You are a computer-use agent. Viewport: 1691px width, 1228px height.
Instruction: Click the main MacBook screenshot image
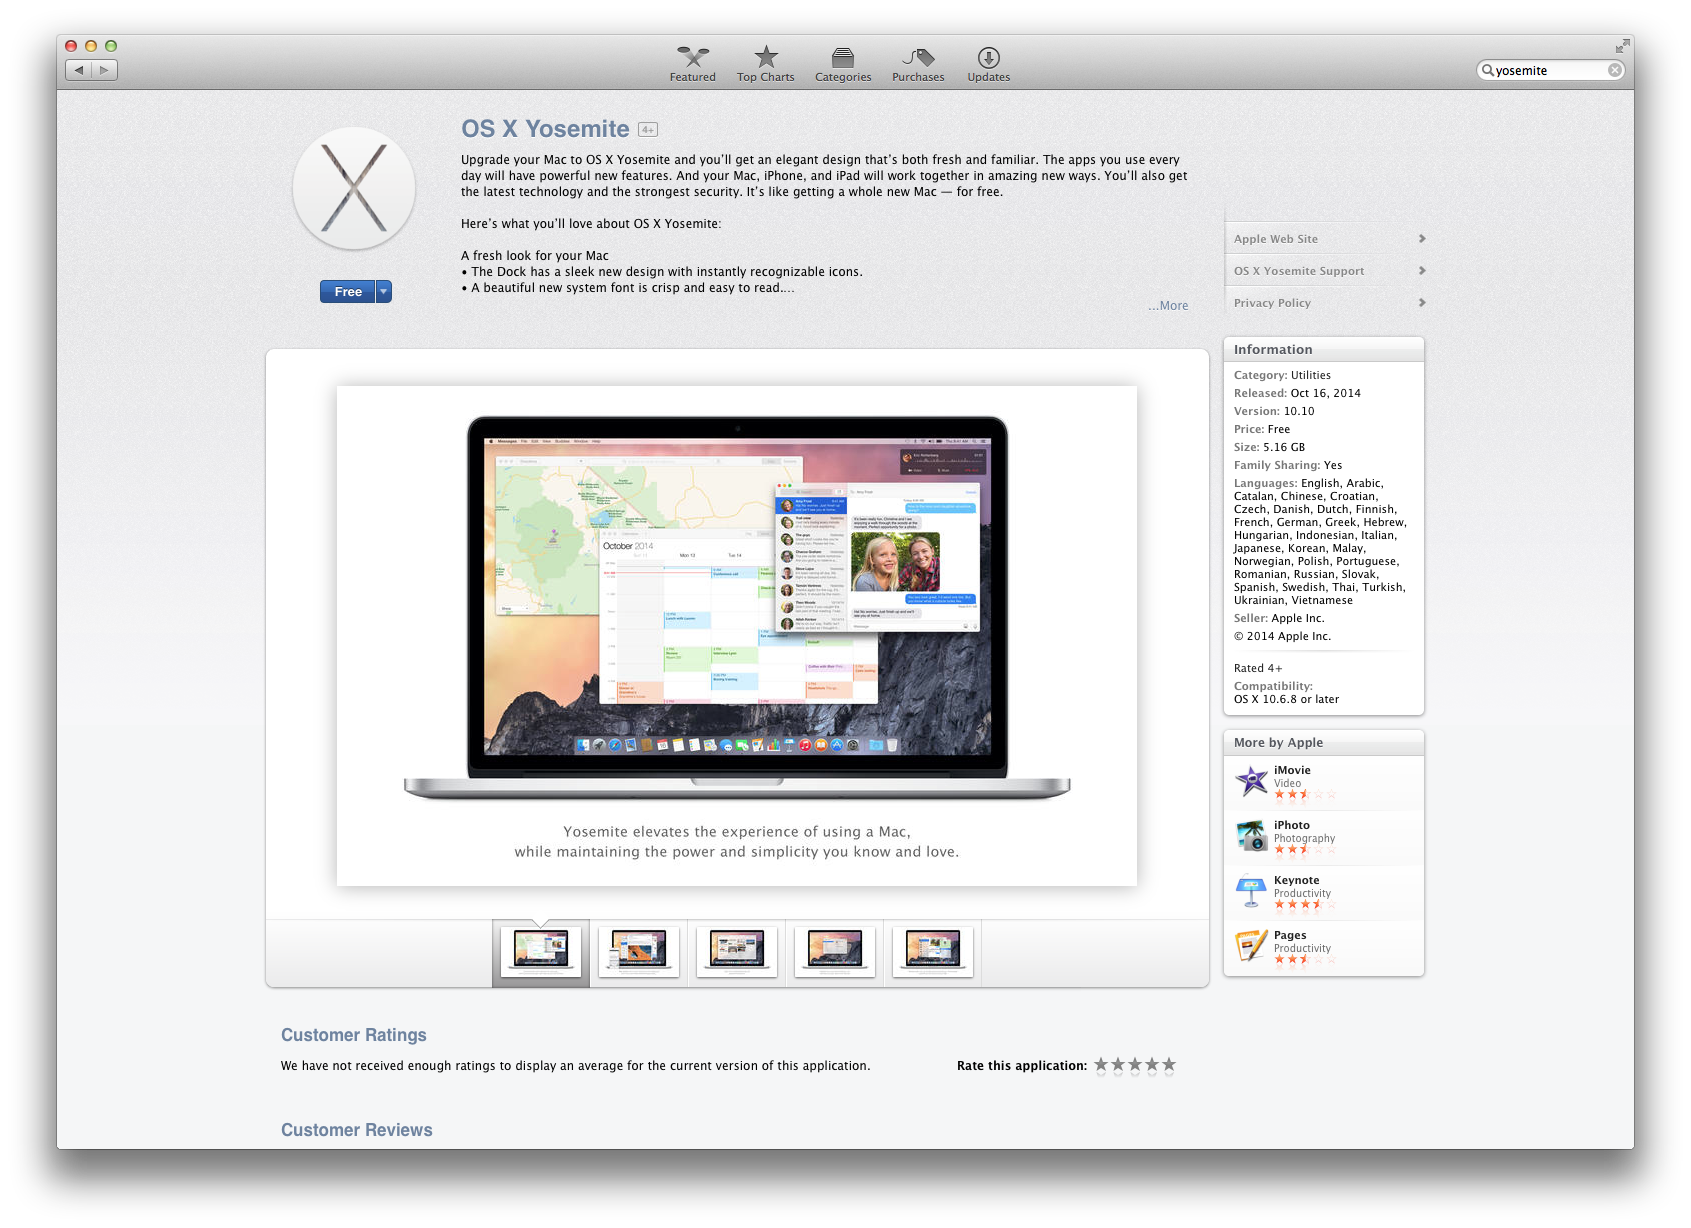737,636
